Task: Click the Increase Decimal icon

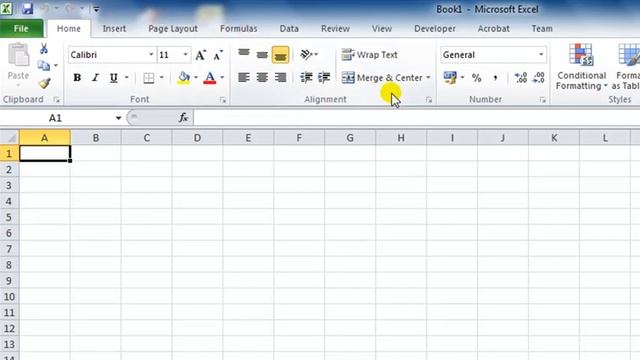Action: (x=521, y=78)
